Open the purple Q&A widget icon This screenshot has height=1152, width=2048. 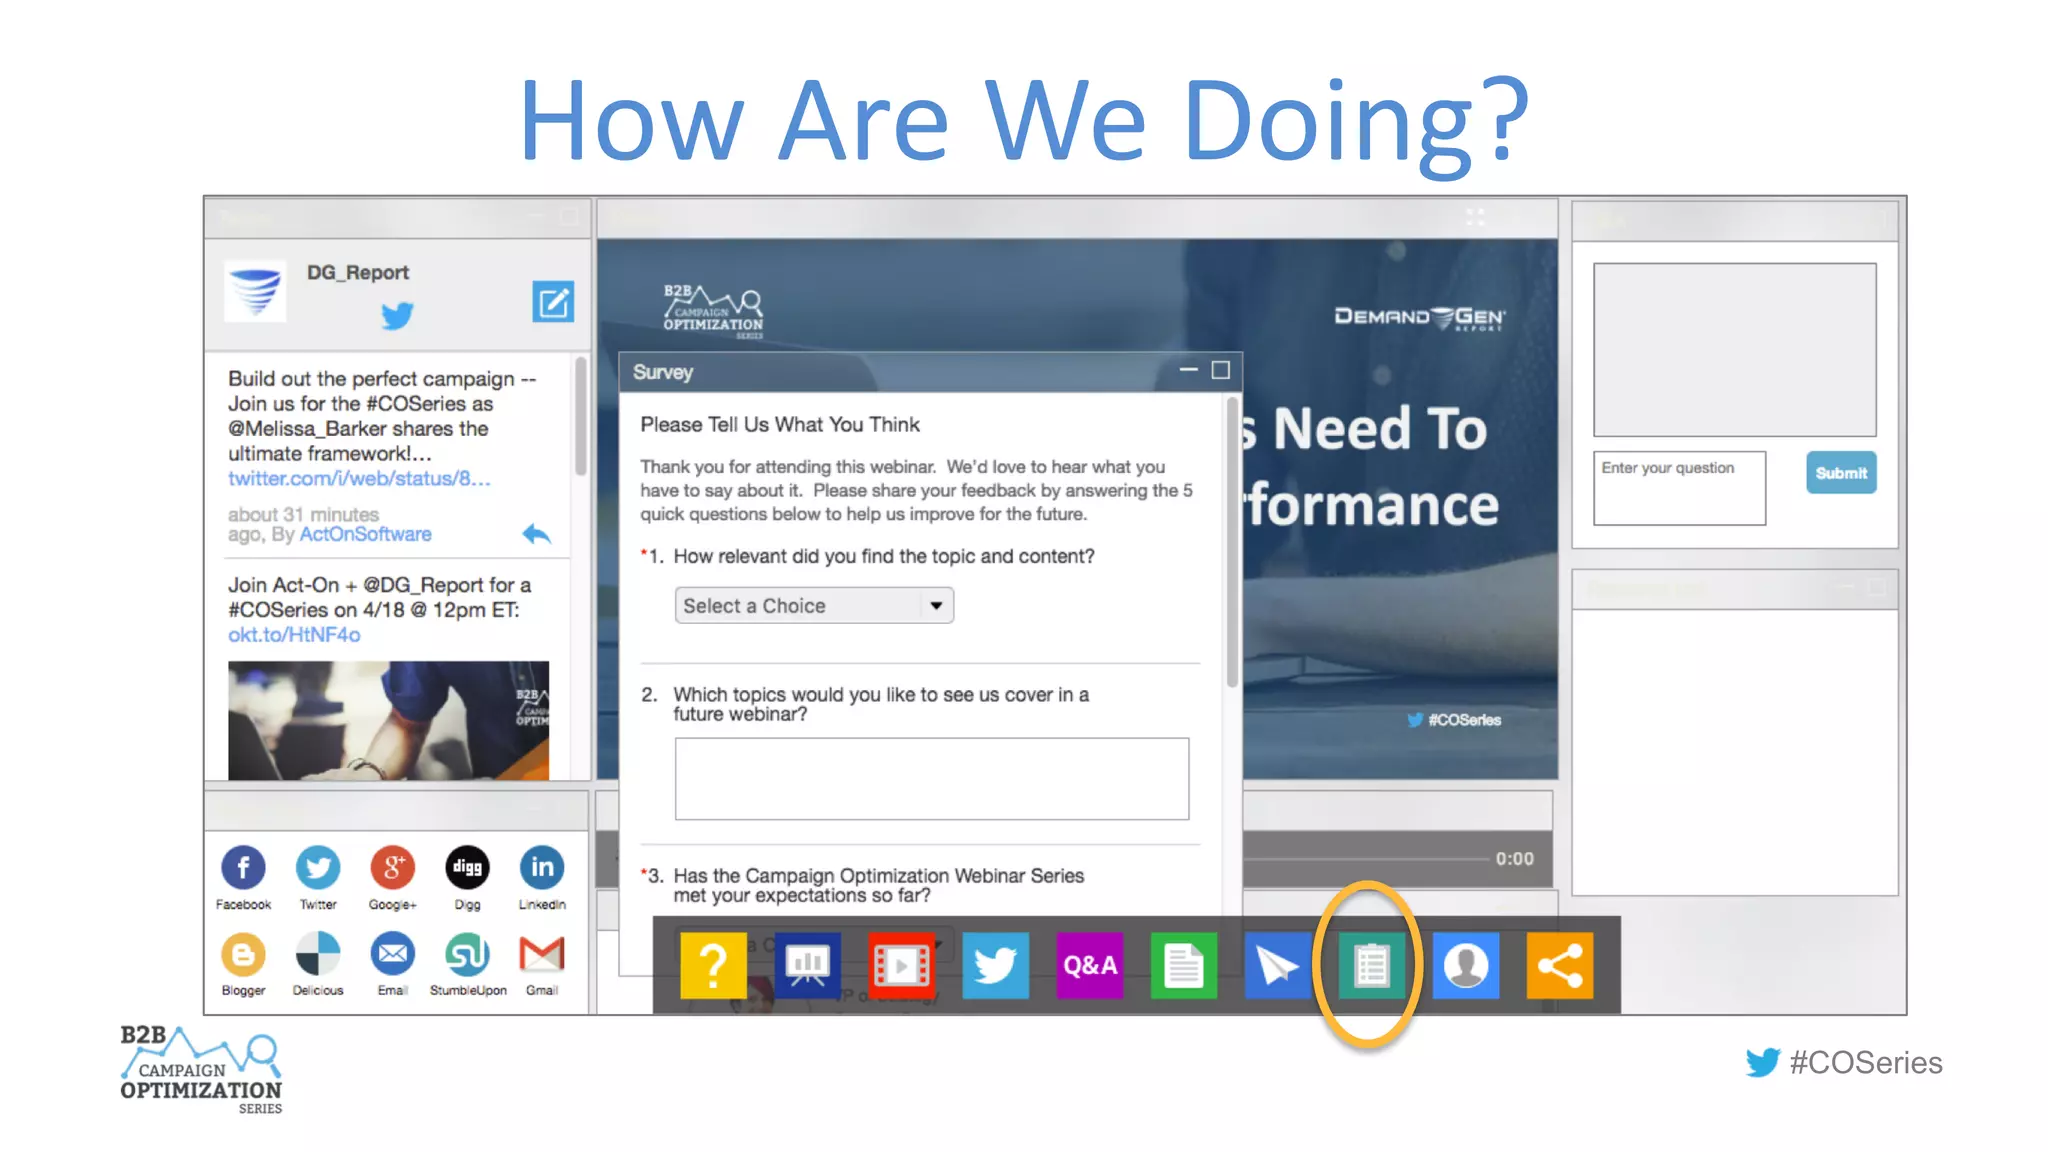point(1089,966)
